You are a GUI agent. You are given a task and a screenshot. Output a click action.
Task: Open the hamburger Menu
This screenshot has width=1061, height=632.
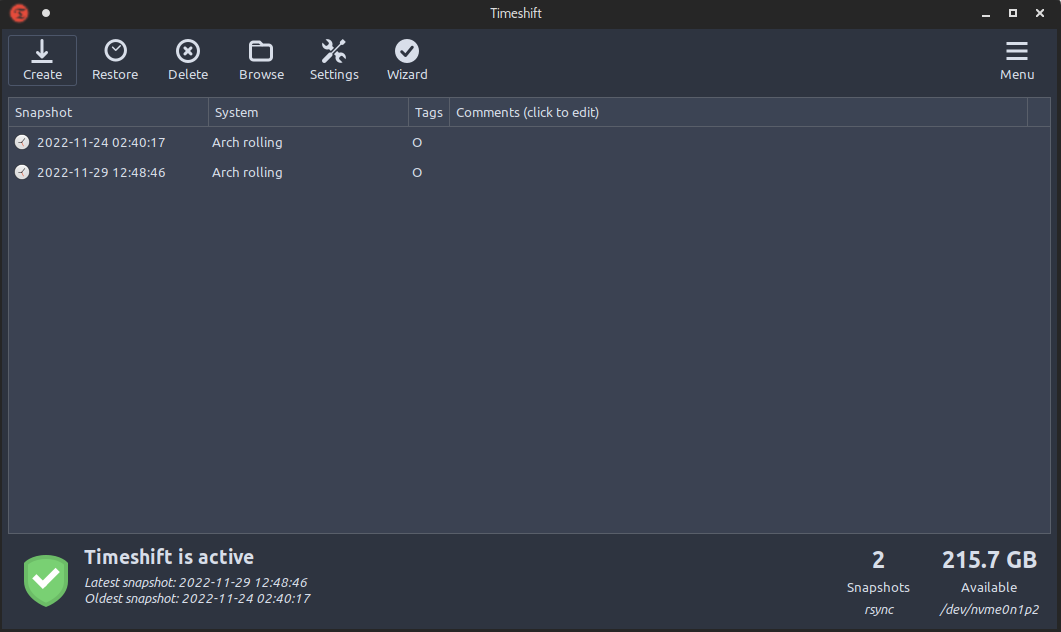[1017, 60]
